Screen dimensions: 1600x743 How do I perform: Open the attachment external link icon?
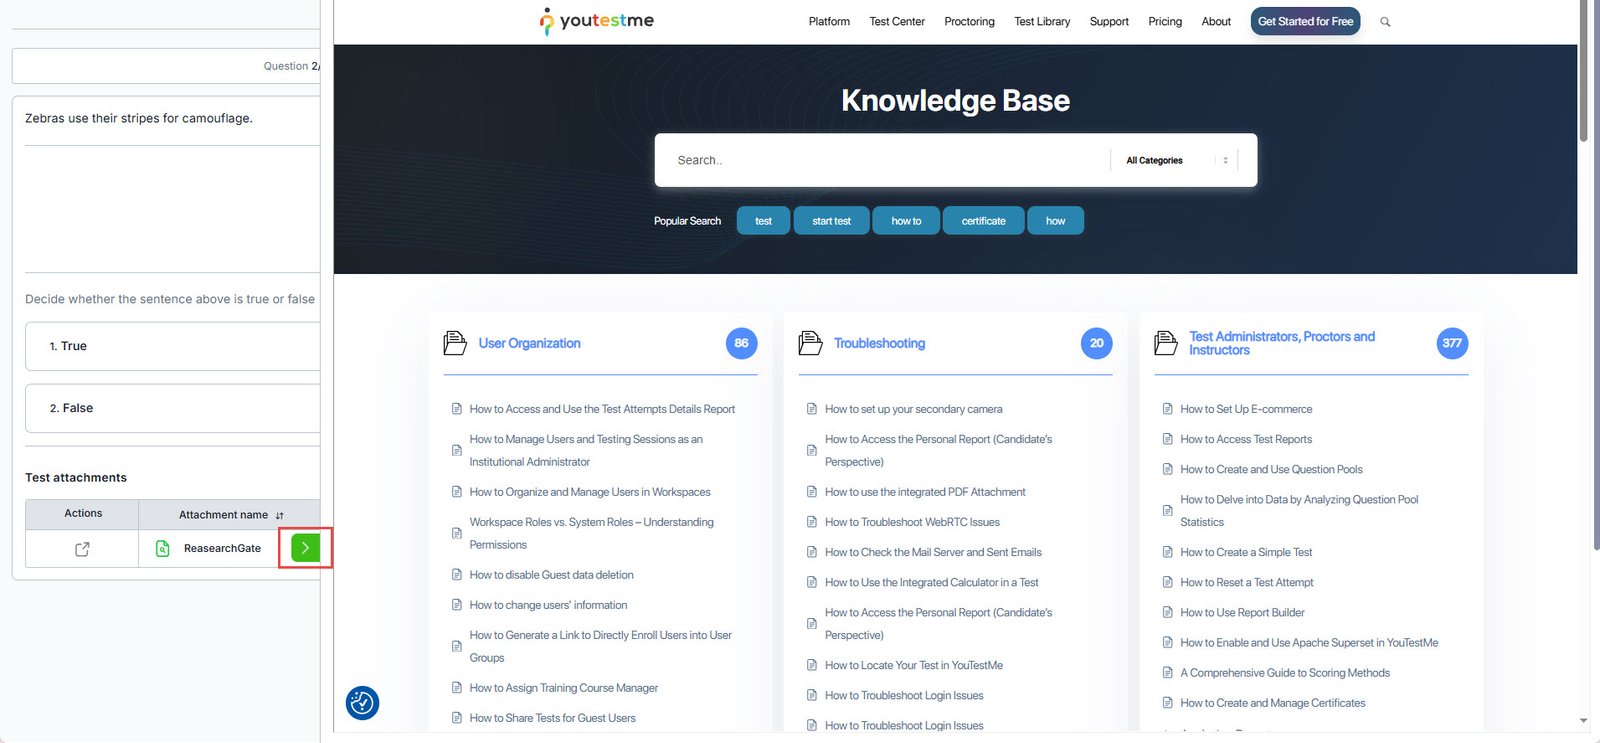[x=82, y=549]
